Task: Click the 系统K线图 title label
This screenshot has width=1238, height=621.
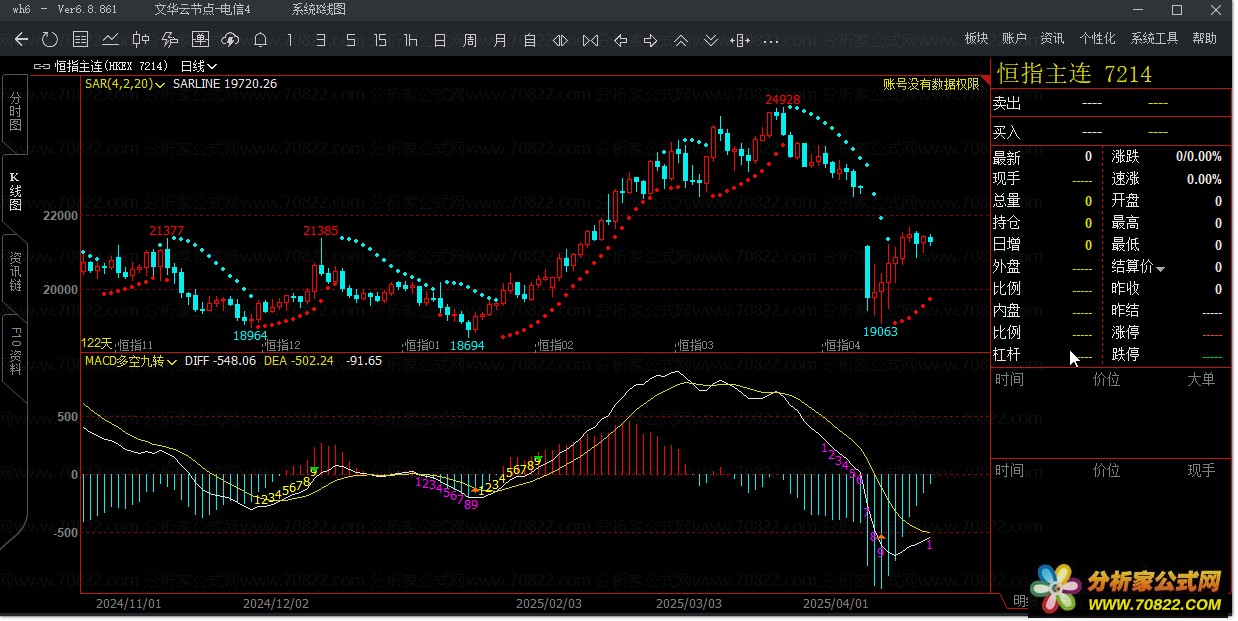Action: [x=319, y=9]
